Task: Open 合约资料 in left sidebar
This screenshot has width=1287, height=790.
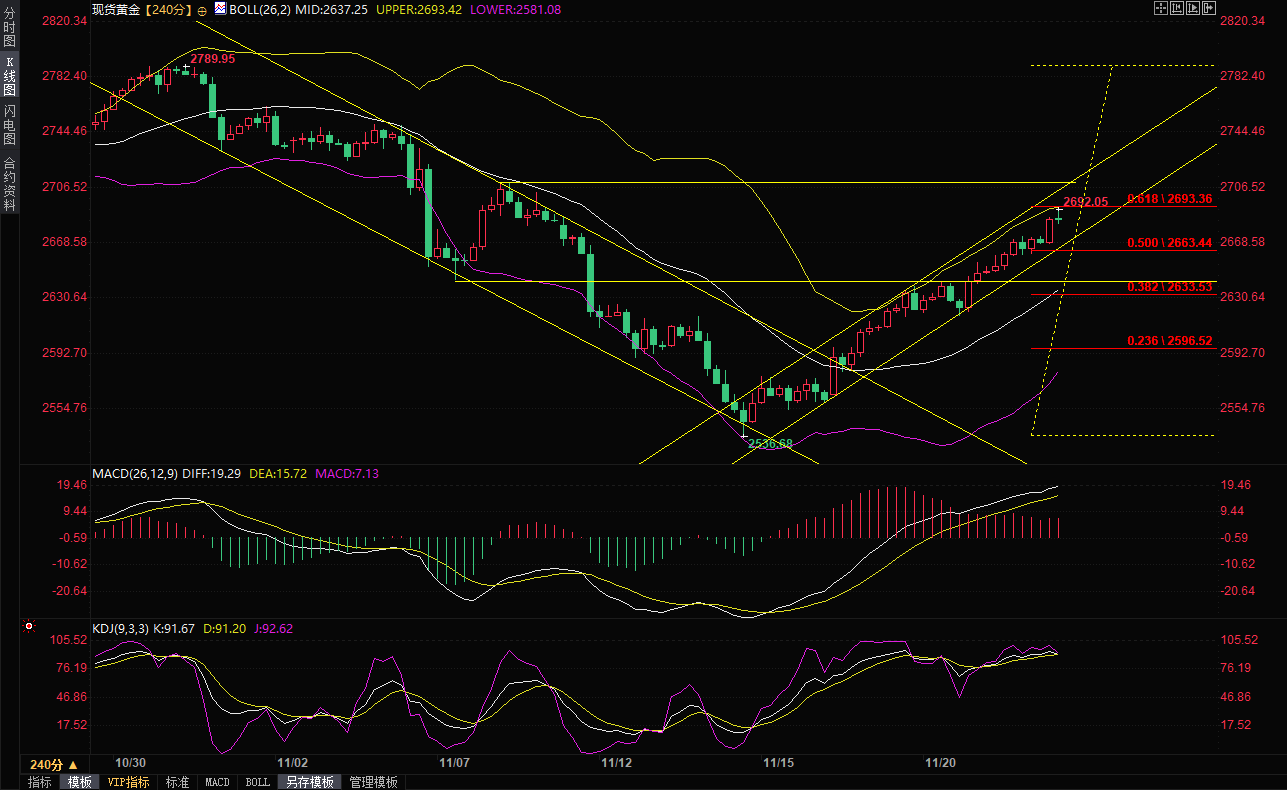Action: (x=9, y=184)
